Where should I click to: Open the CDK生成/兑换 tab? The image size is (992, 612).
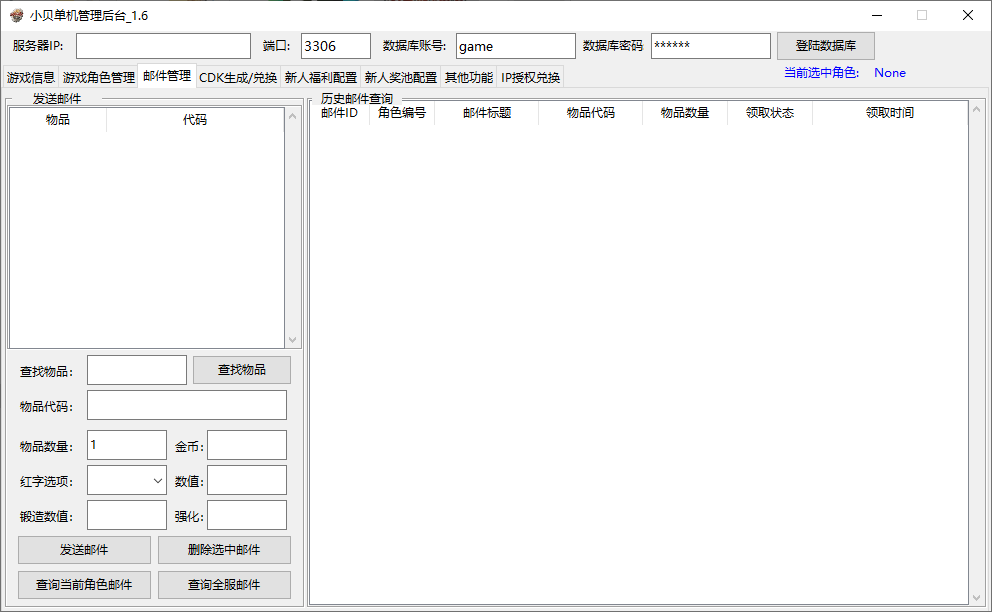(238, 77)
